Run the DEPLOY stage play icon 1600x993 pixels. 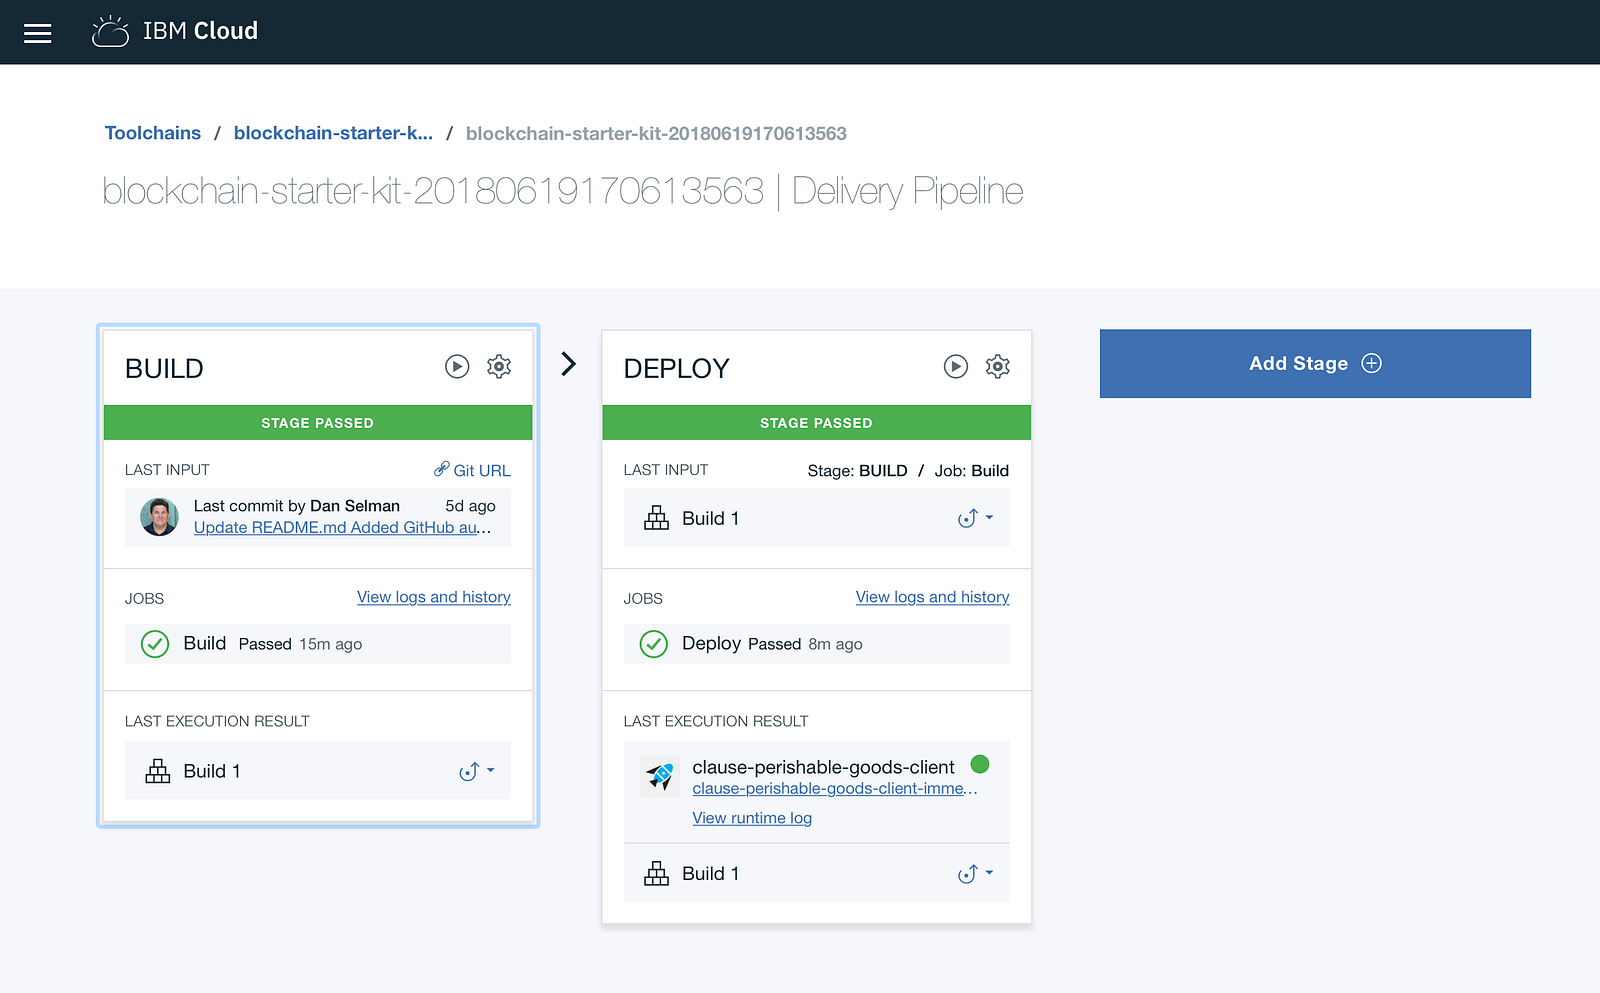coord(956,367)
